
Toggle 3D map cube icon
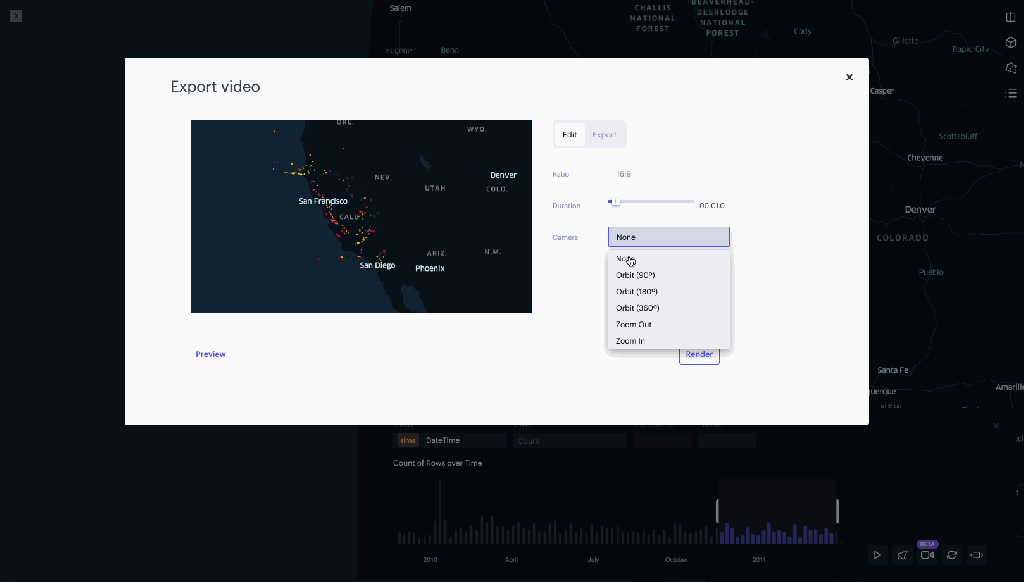pos(1010,42)
